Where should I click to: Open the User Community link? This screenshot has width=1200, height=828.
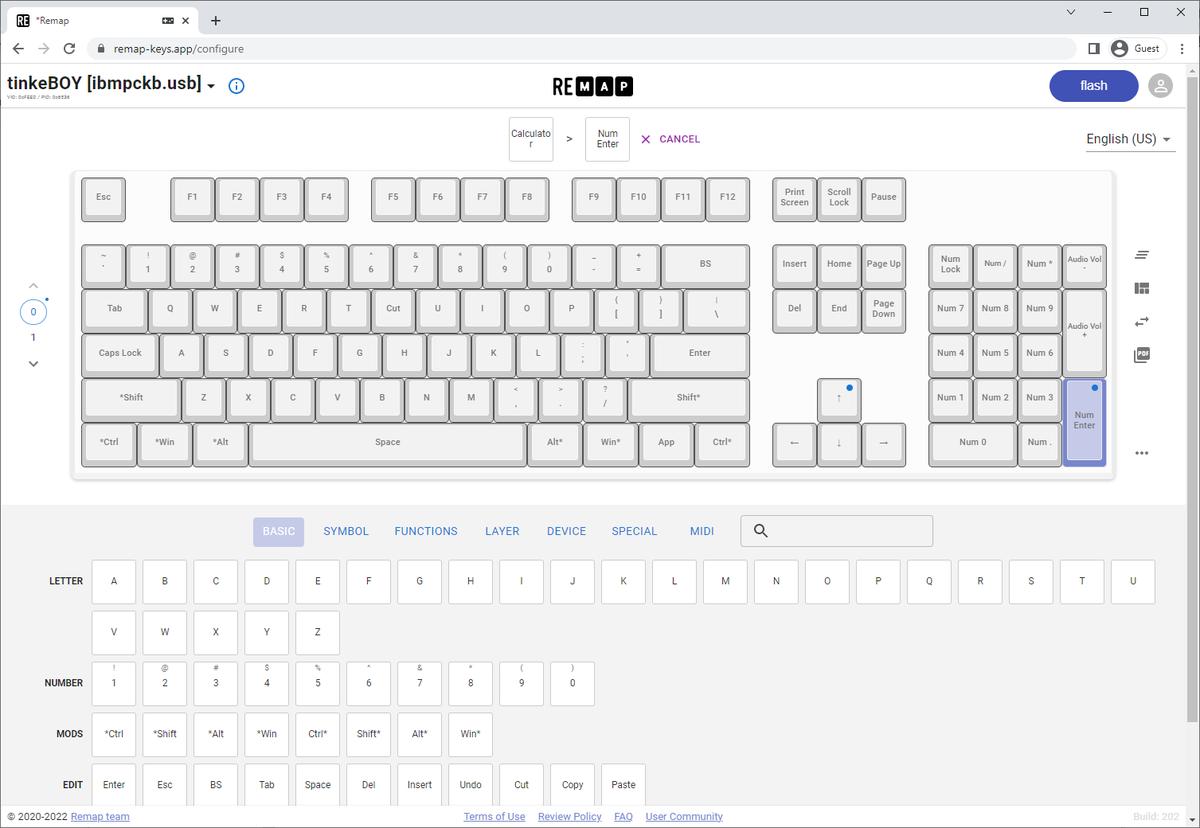click(x=684, y=817)
